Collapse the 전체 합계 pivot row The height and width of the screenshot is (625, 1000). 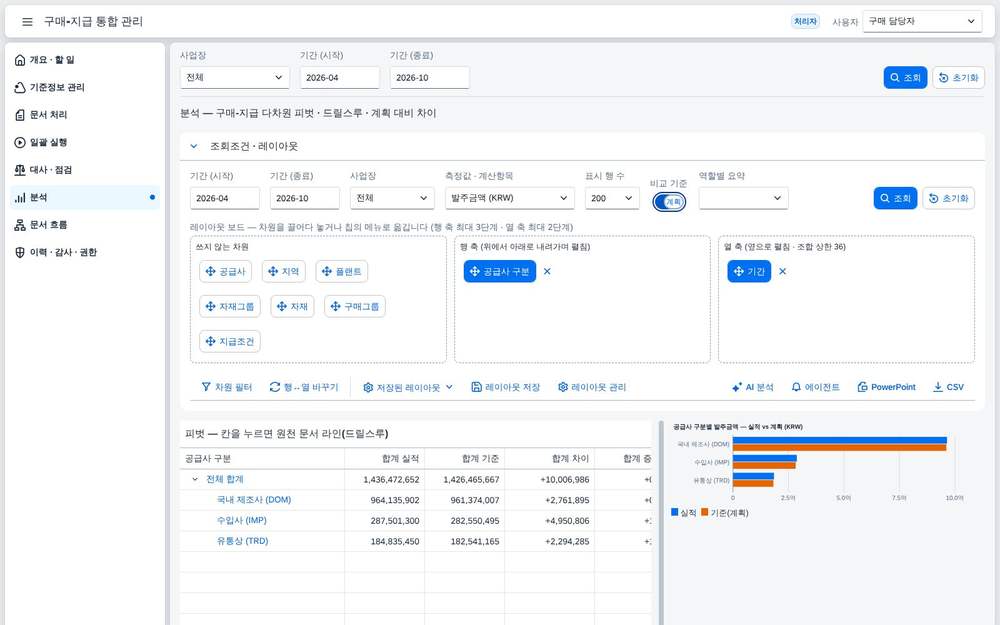coord(195,479)
